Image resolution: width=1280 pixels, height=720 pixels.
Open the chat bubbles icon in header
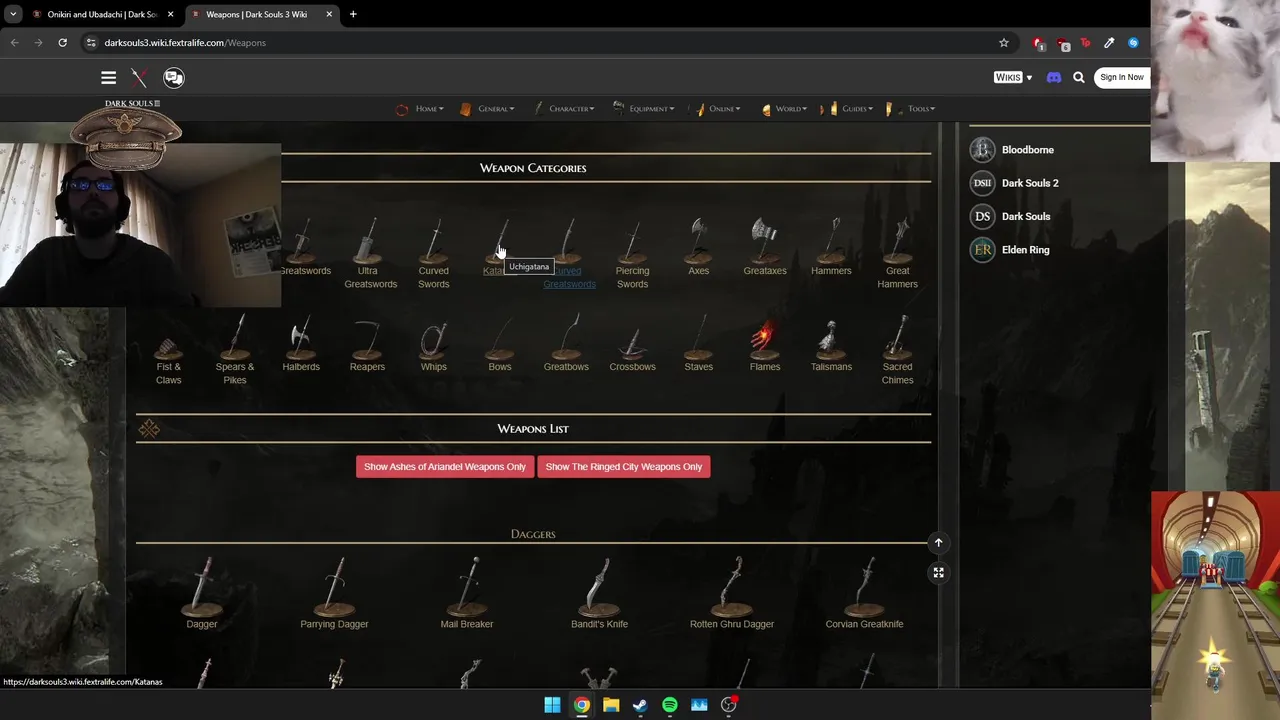[173, 77]
